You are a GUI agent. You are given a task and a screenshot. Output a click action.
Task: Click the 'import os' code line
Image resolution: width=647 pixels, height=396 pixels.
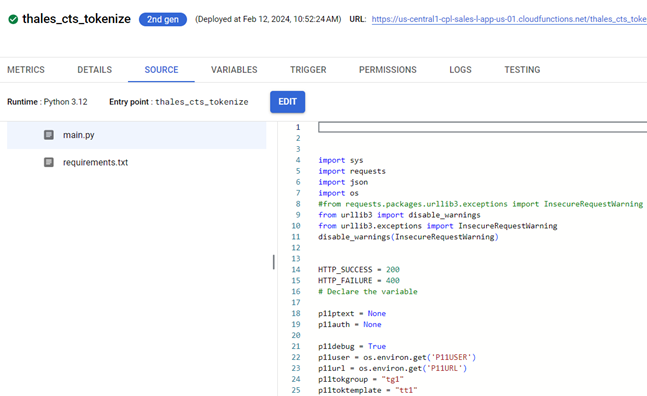(338, 193)
